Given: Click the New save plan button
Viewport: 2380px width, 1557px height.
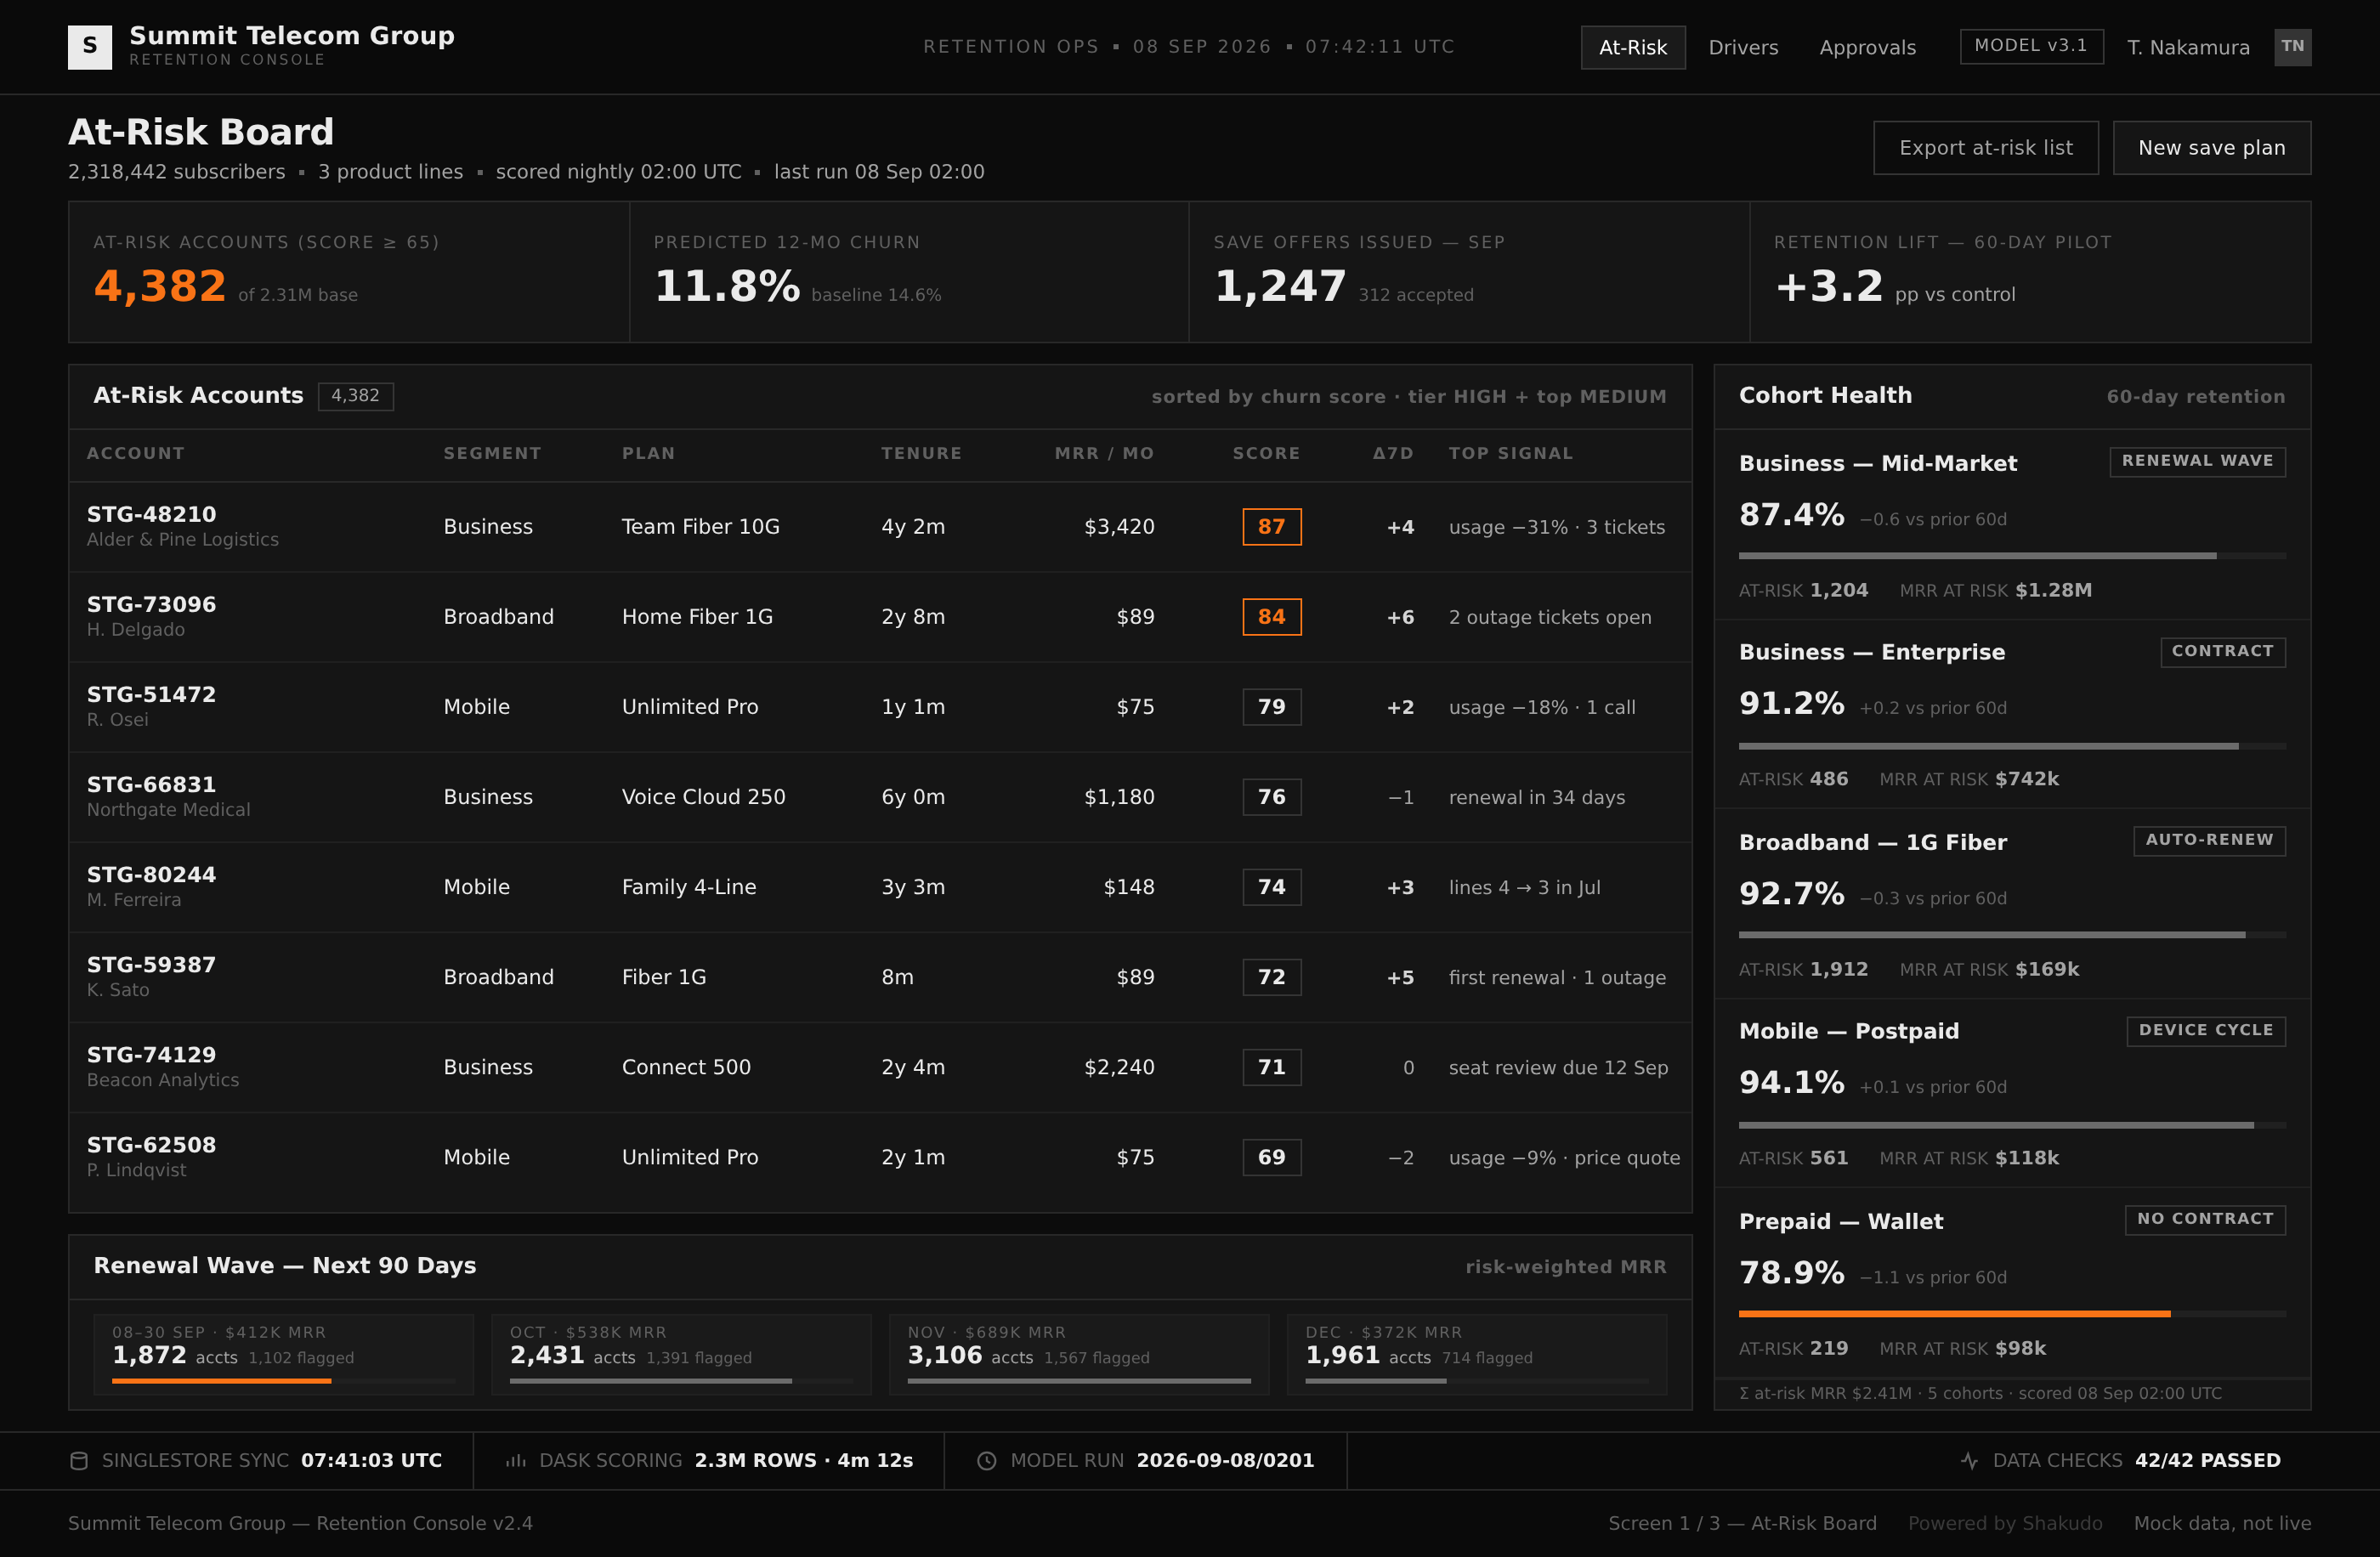Looking at the screenshot, I should (2211, 148).
